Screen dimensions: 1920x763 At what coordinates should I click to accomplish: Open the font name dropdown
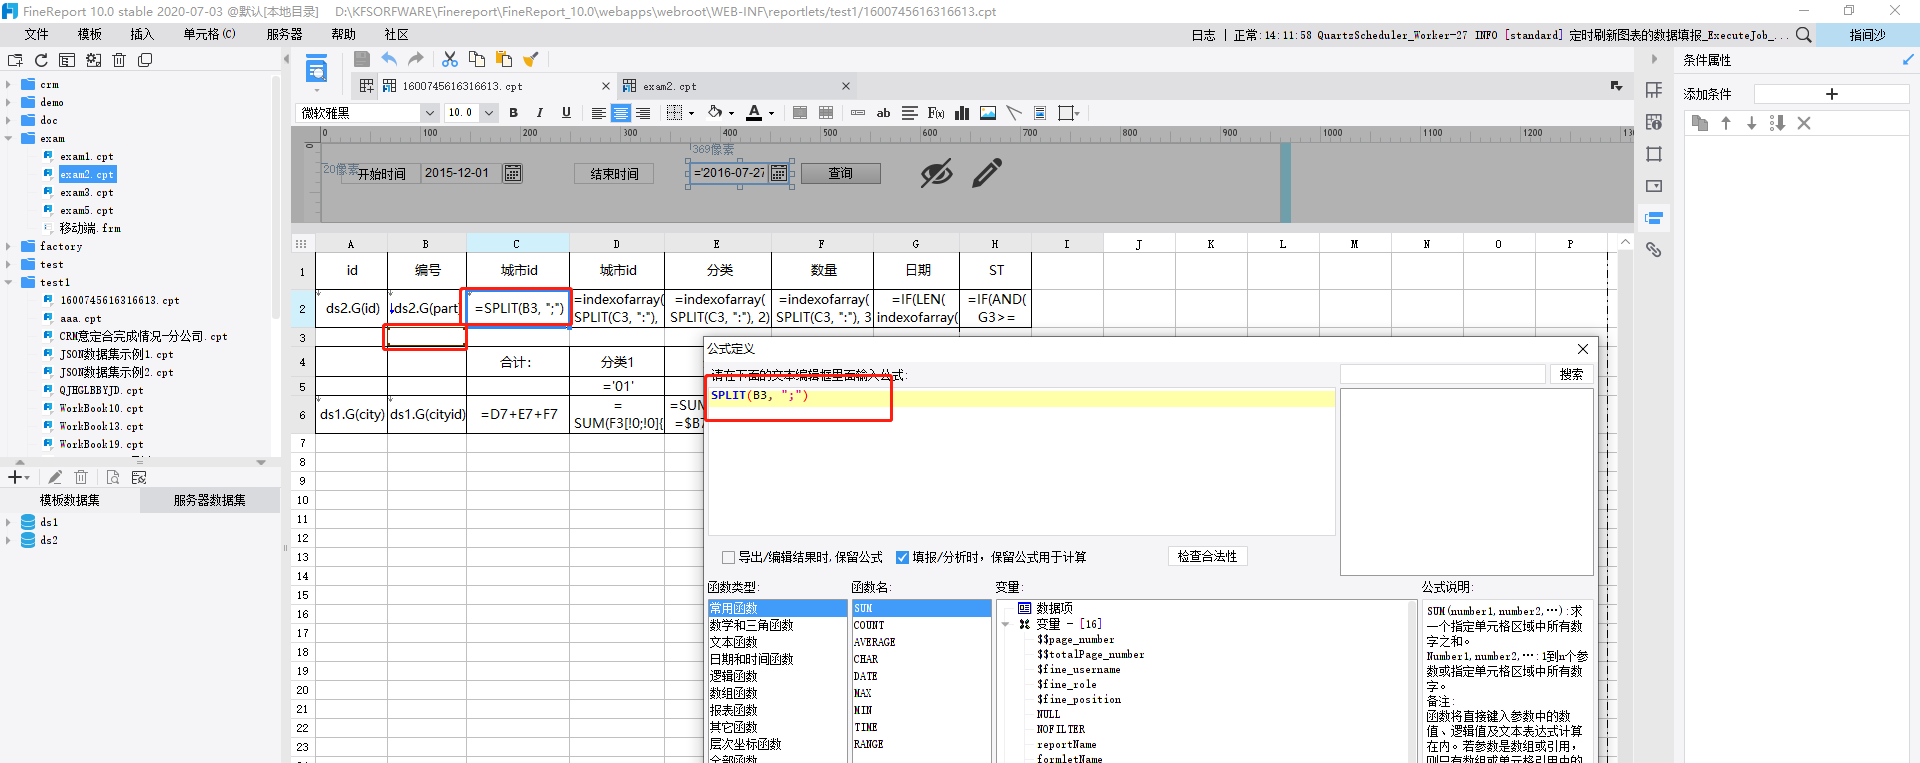pos(429,113)
